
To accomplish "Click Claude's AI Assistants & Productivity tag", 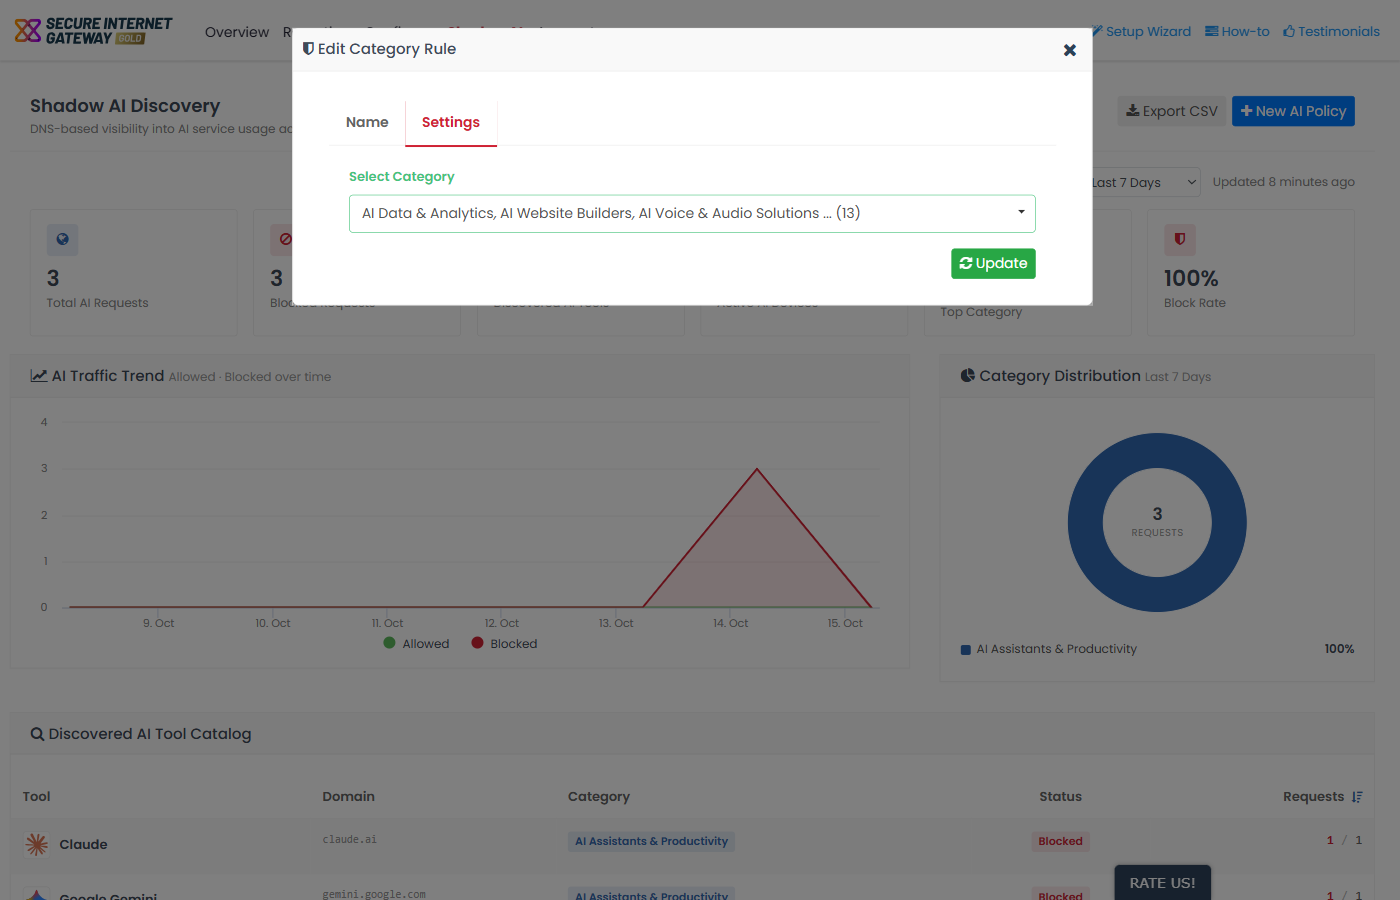I will point(651,841).
